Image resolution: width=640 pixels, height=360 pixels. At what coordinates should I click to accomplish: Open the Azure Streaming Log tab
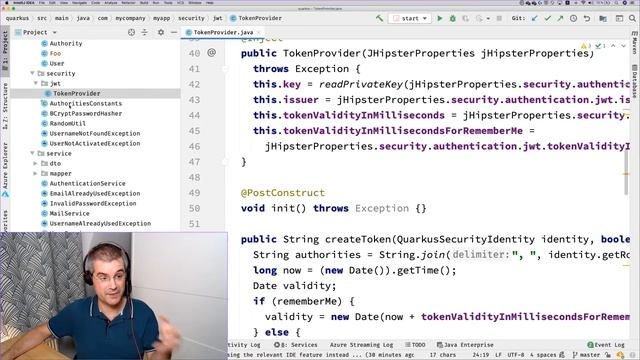361,345
